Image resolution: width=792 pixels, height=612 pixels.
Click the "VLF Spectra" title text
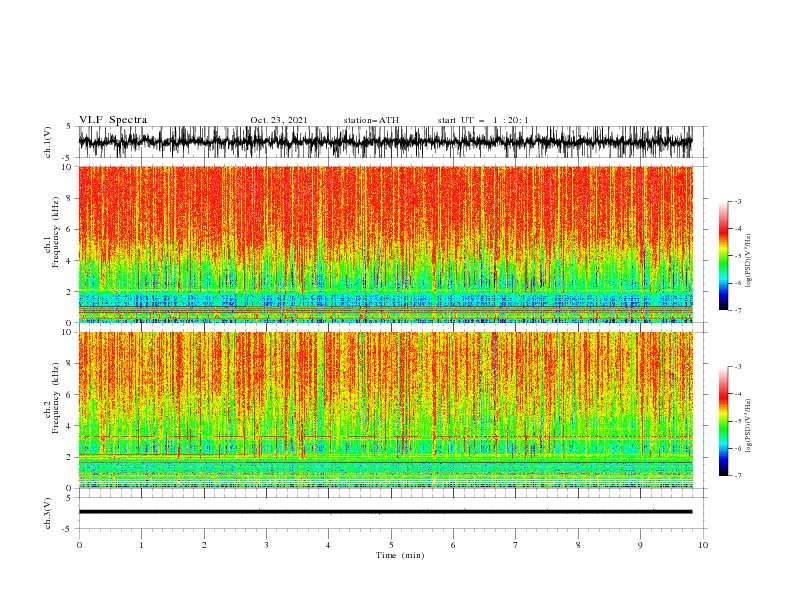pos(113,120)
